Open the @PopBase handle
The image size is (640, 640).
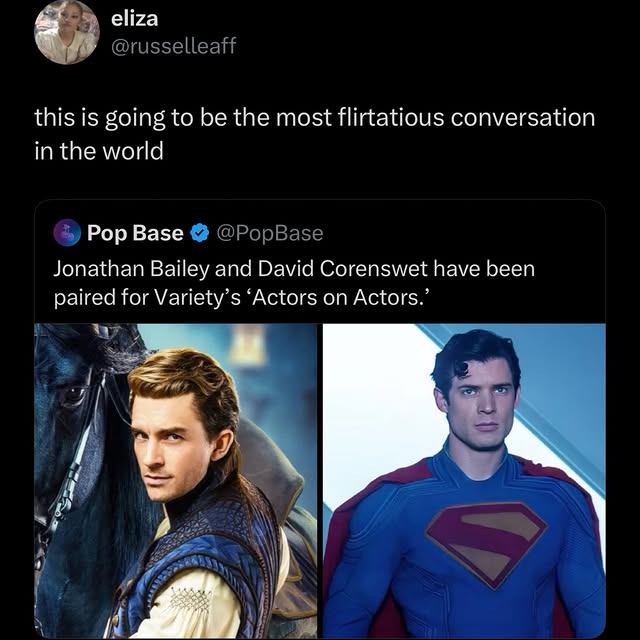(269, 233)
